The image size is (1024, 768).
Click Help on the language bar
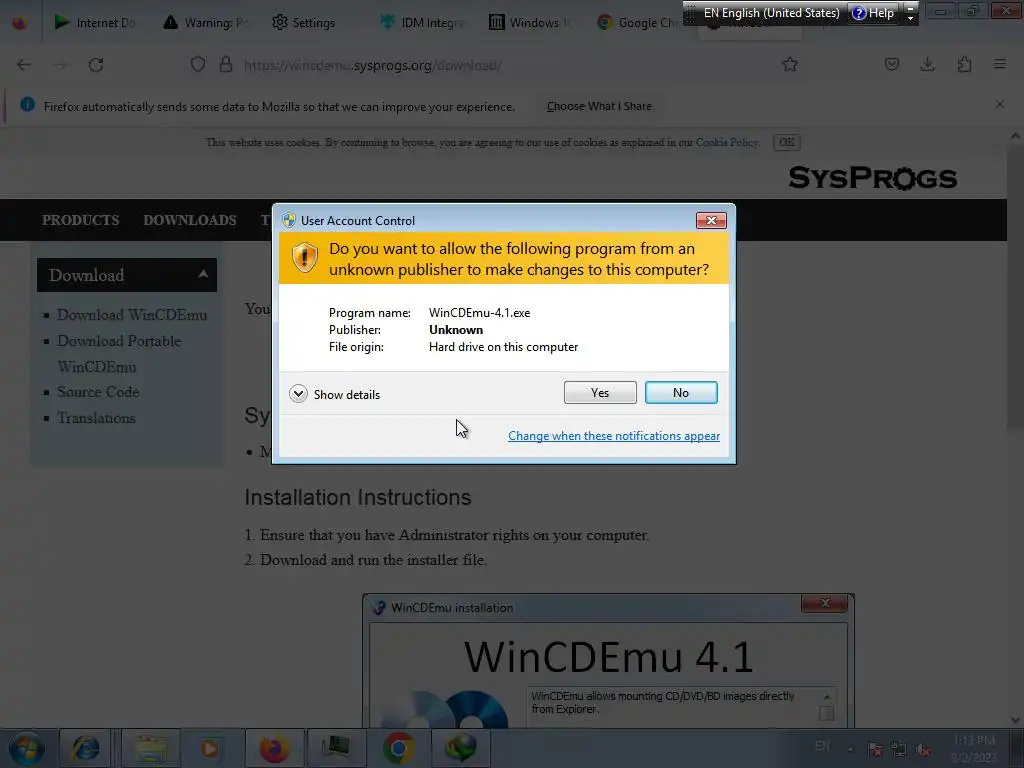coord(873,12)
